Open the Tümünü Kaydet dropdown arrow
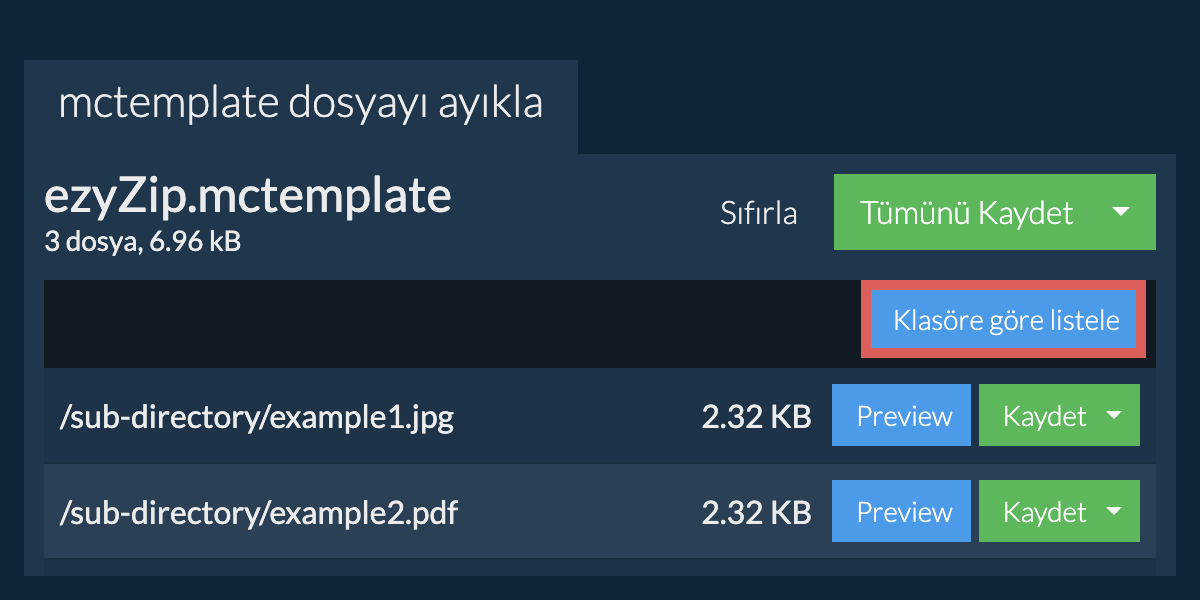 1121,212
